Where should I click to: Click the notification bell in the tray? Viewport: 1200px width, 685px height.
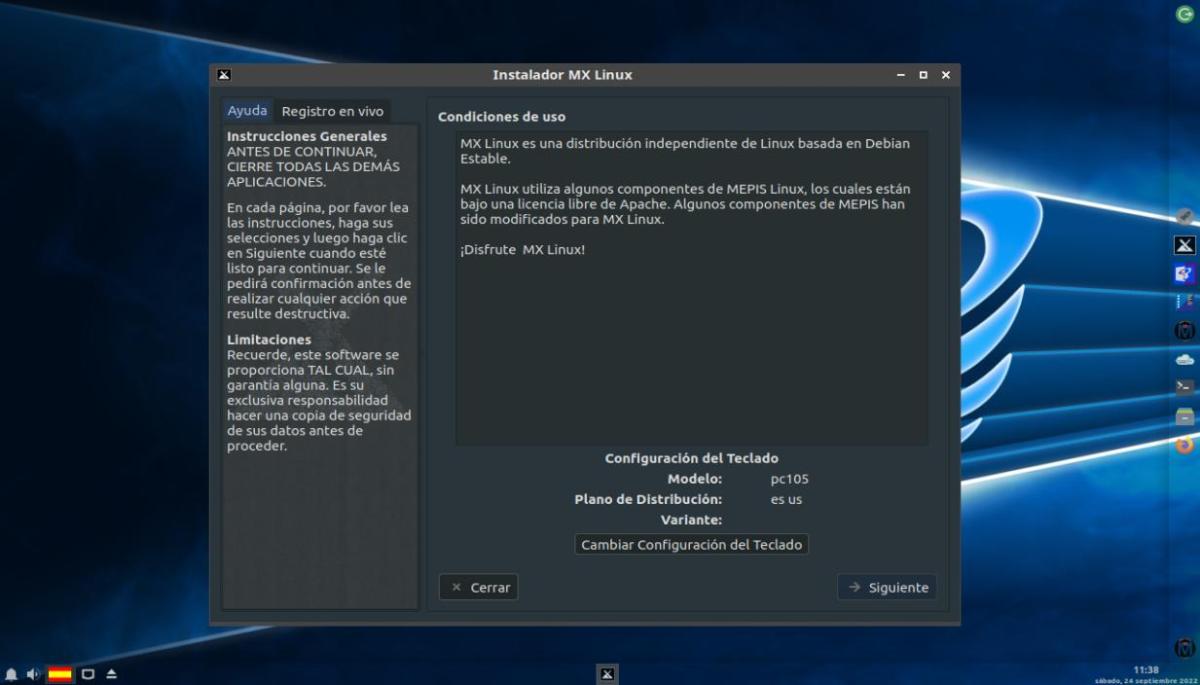(11, 674)
